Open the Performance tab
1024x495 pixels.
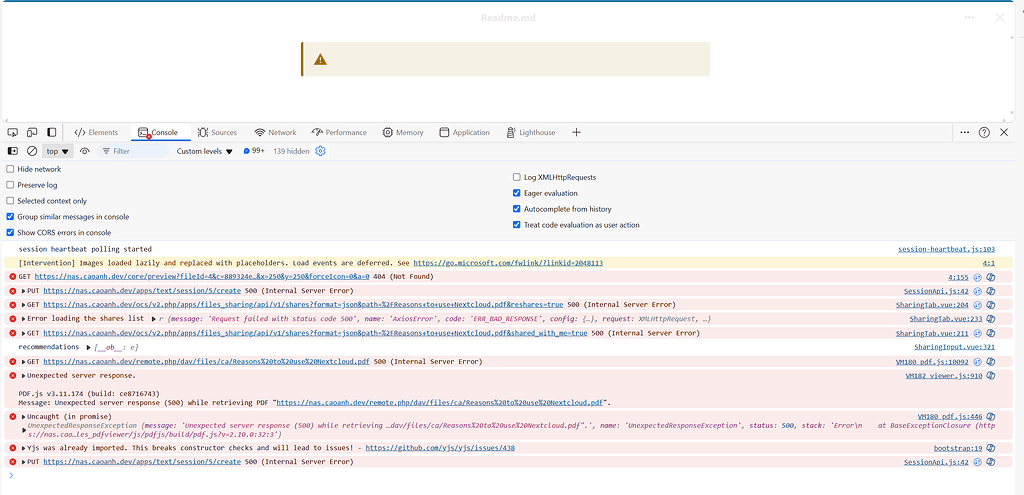coord(339,132)
